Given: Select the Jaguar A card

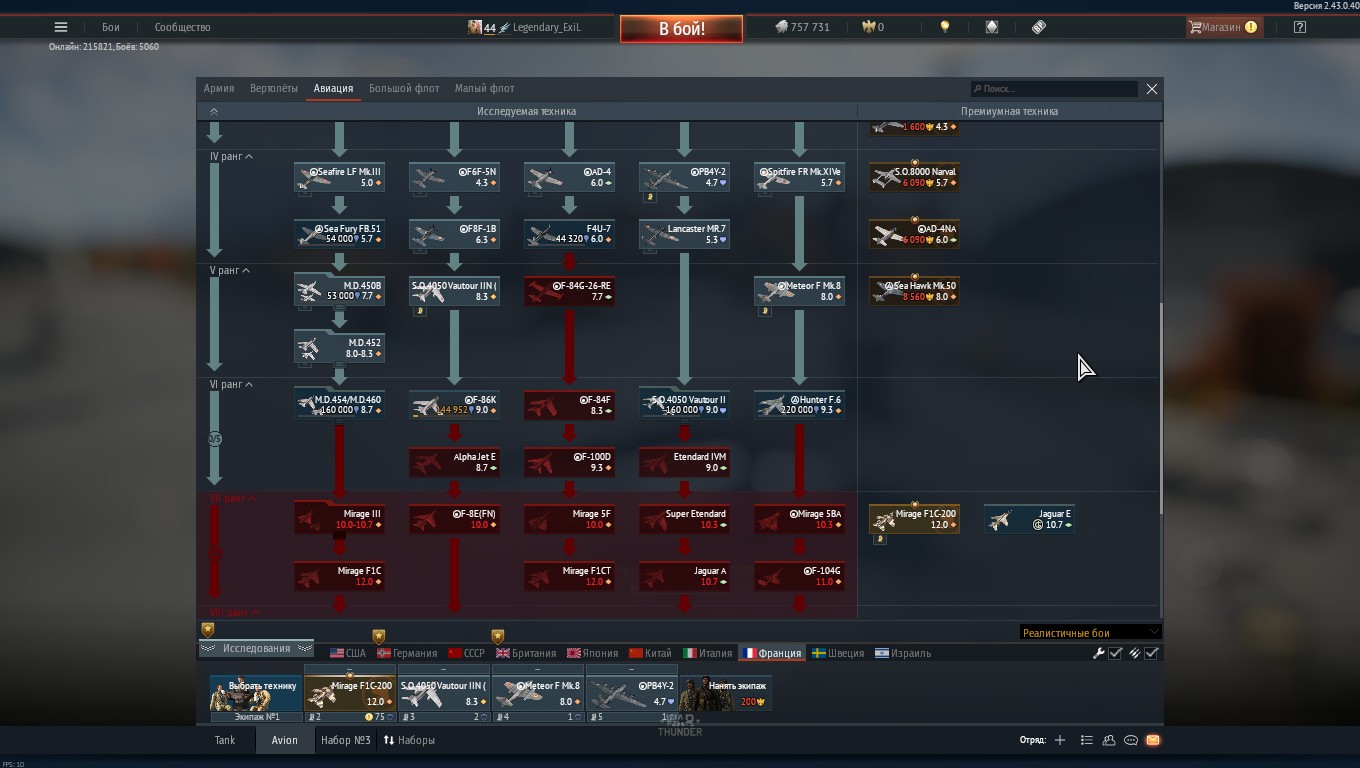Looking at the screenshot, I should [685, 576].
